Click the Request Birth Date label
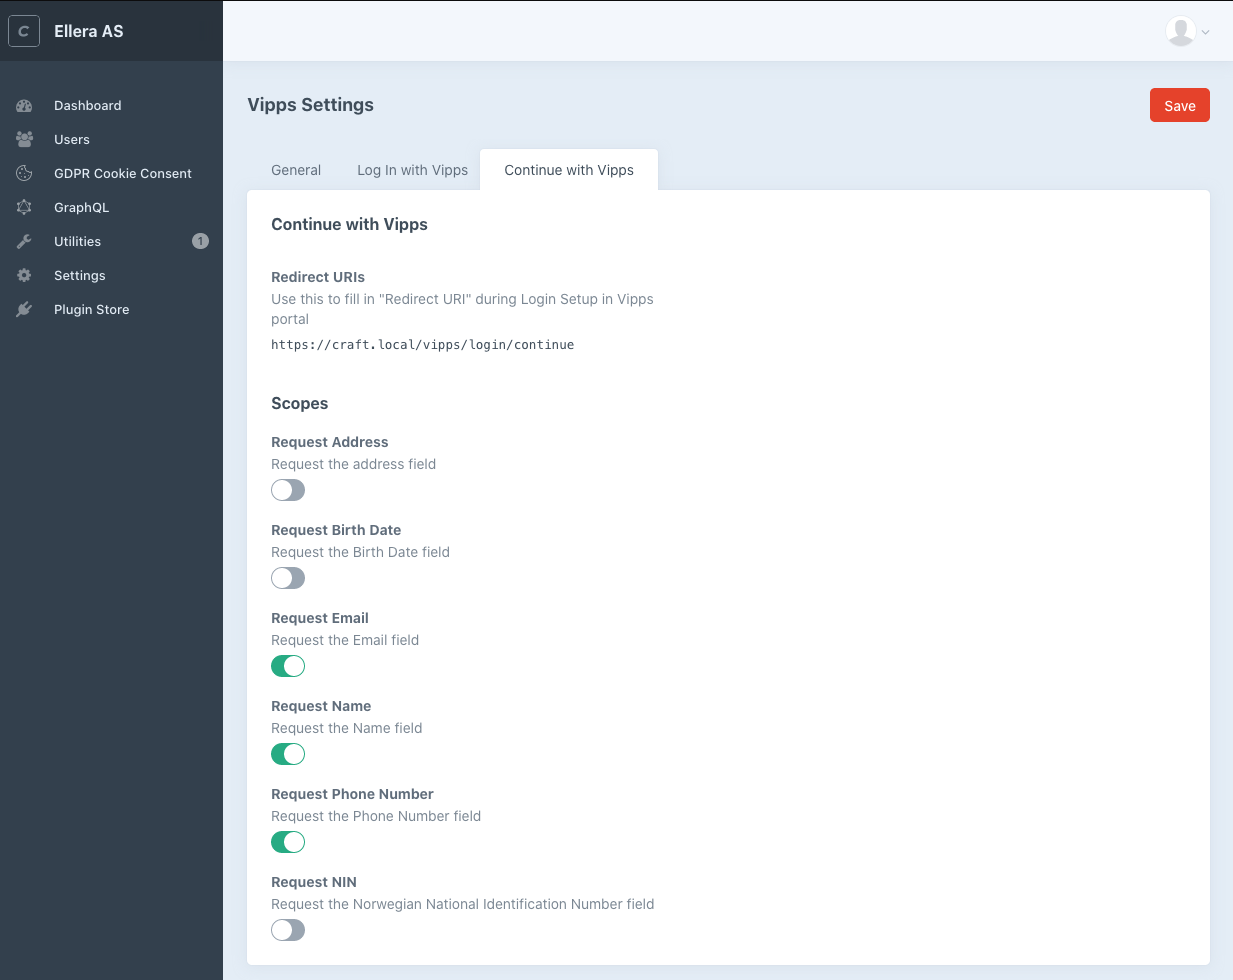The image size is (1233, 980). [x=336, y=530]
